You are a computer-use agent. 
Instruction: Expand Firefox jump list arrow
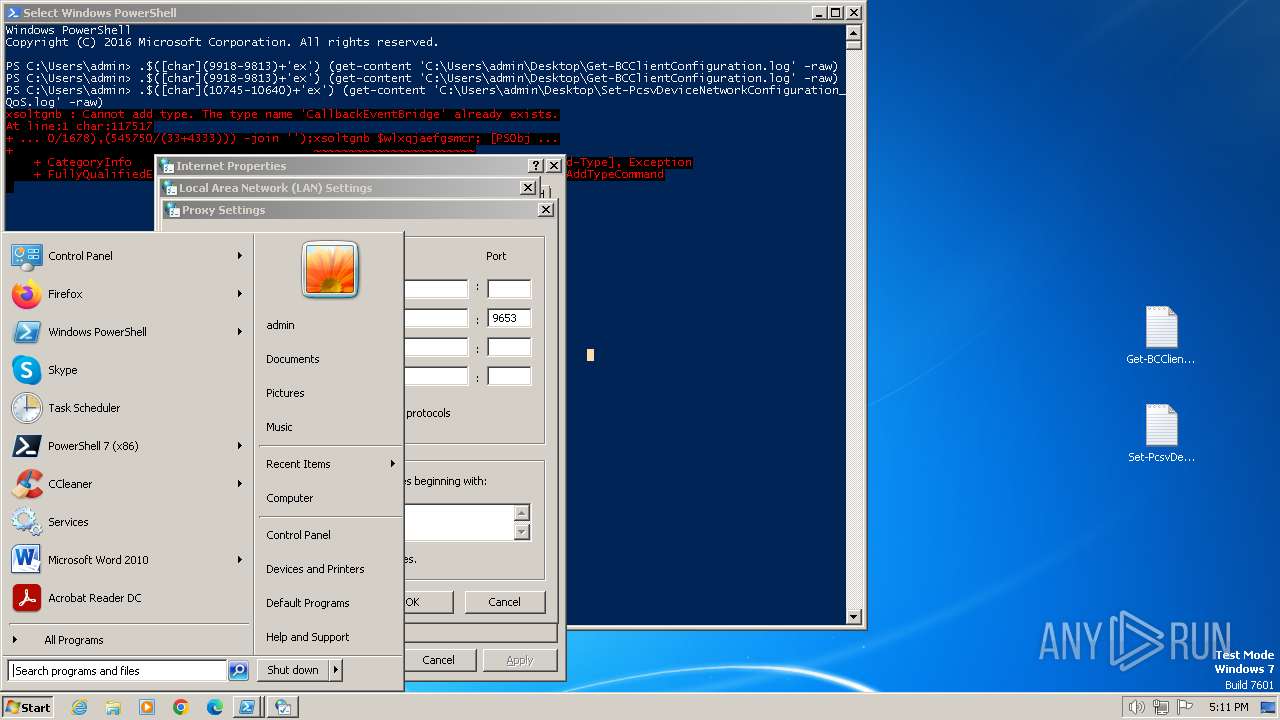pos(240,294)
